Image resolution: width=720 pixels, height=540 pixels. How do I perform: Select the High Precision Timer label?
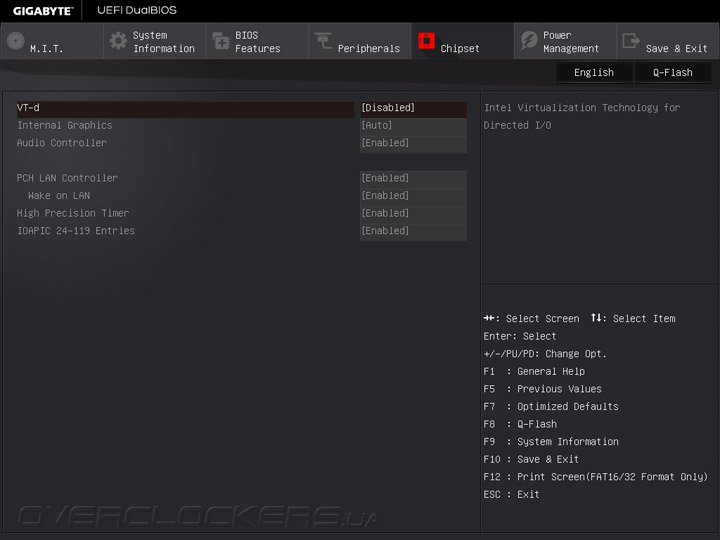pos(73,213)
